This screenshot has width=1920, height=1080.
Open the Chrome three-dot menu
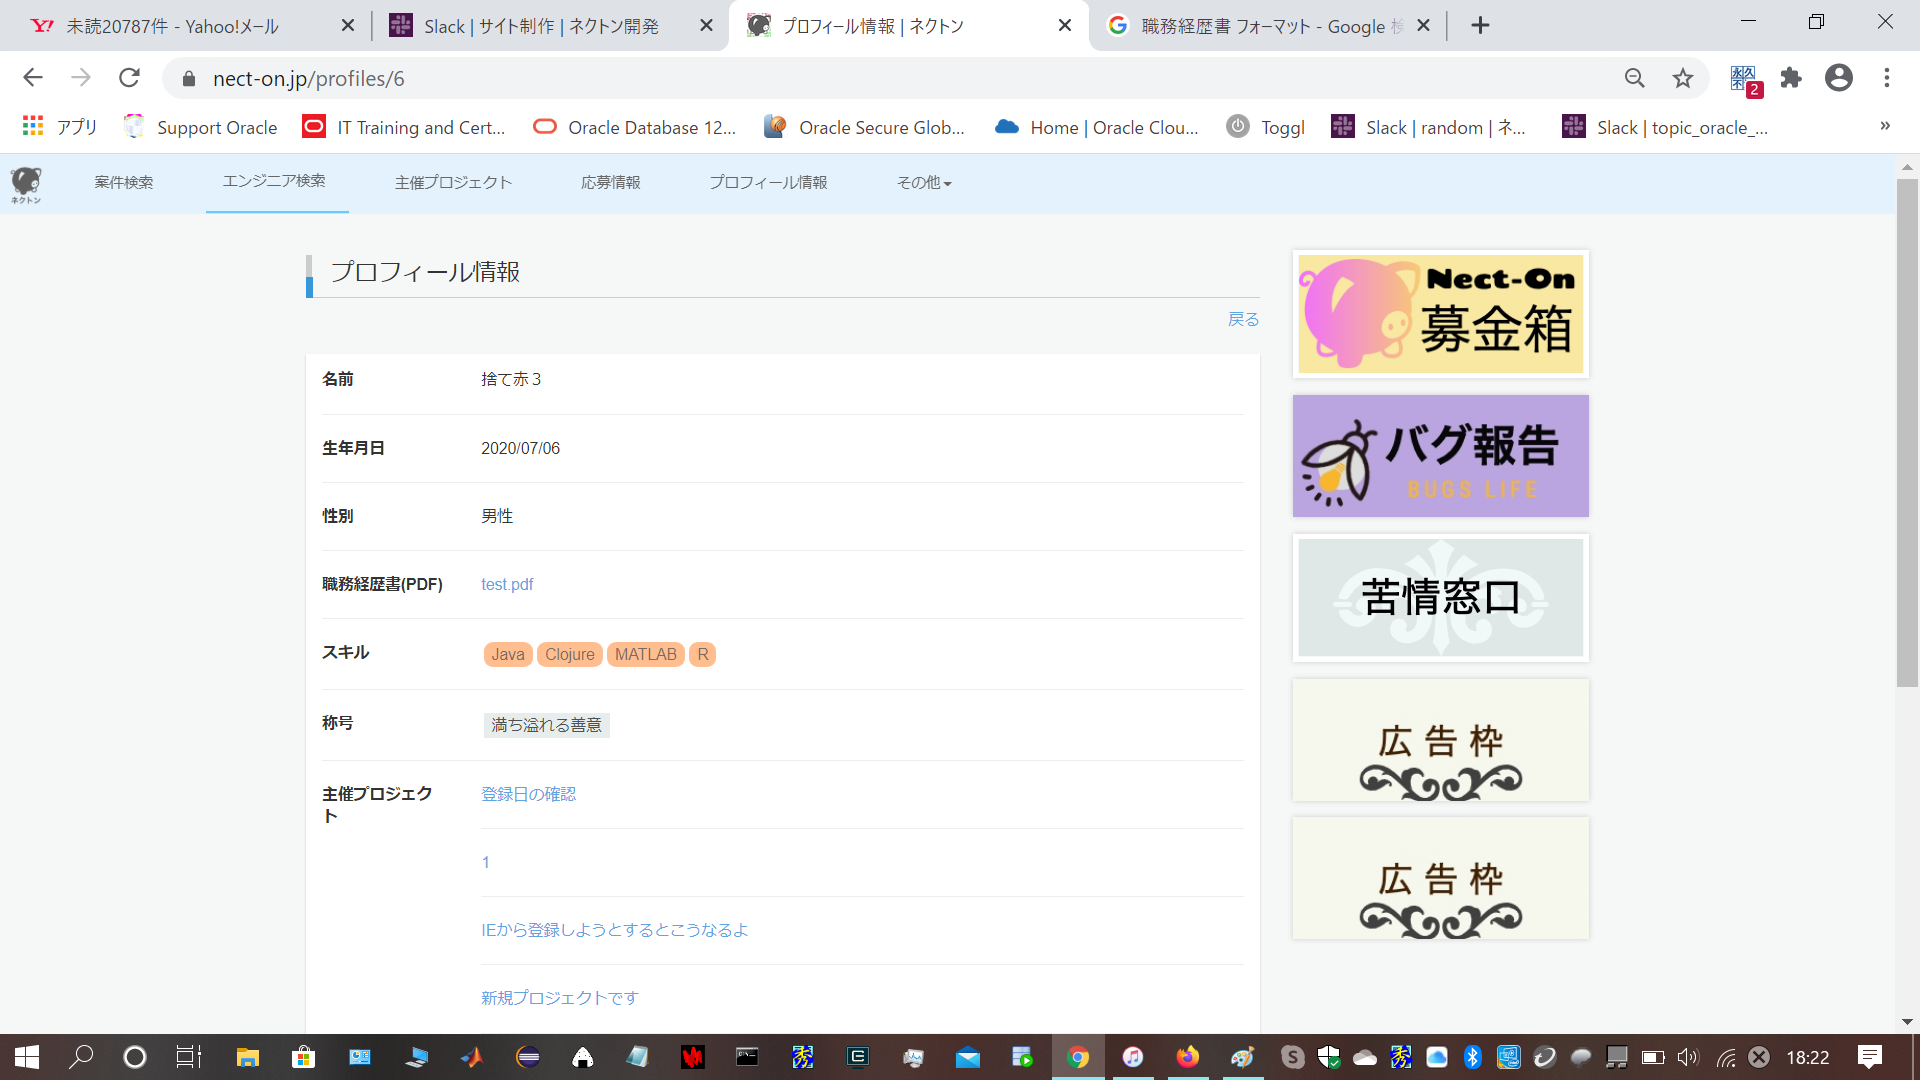coord(1887,78)
